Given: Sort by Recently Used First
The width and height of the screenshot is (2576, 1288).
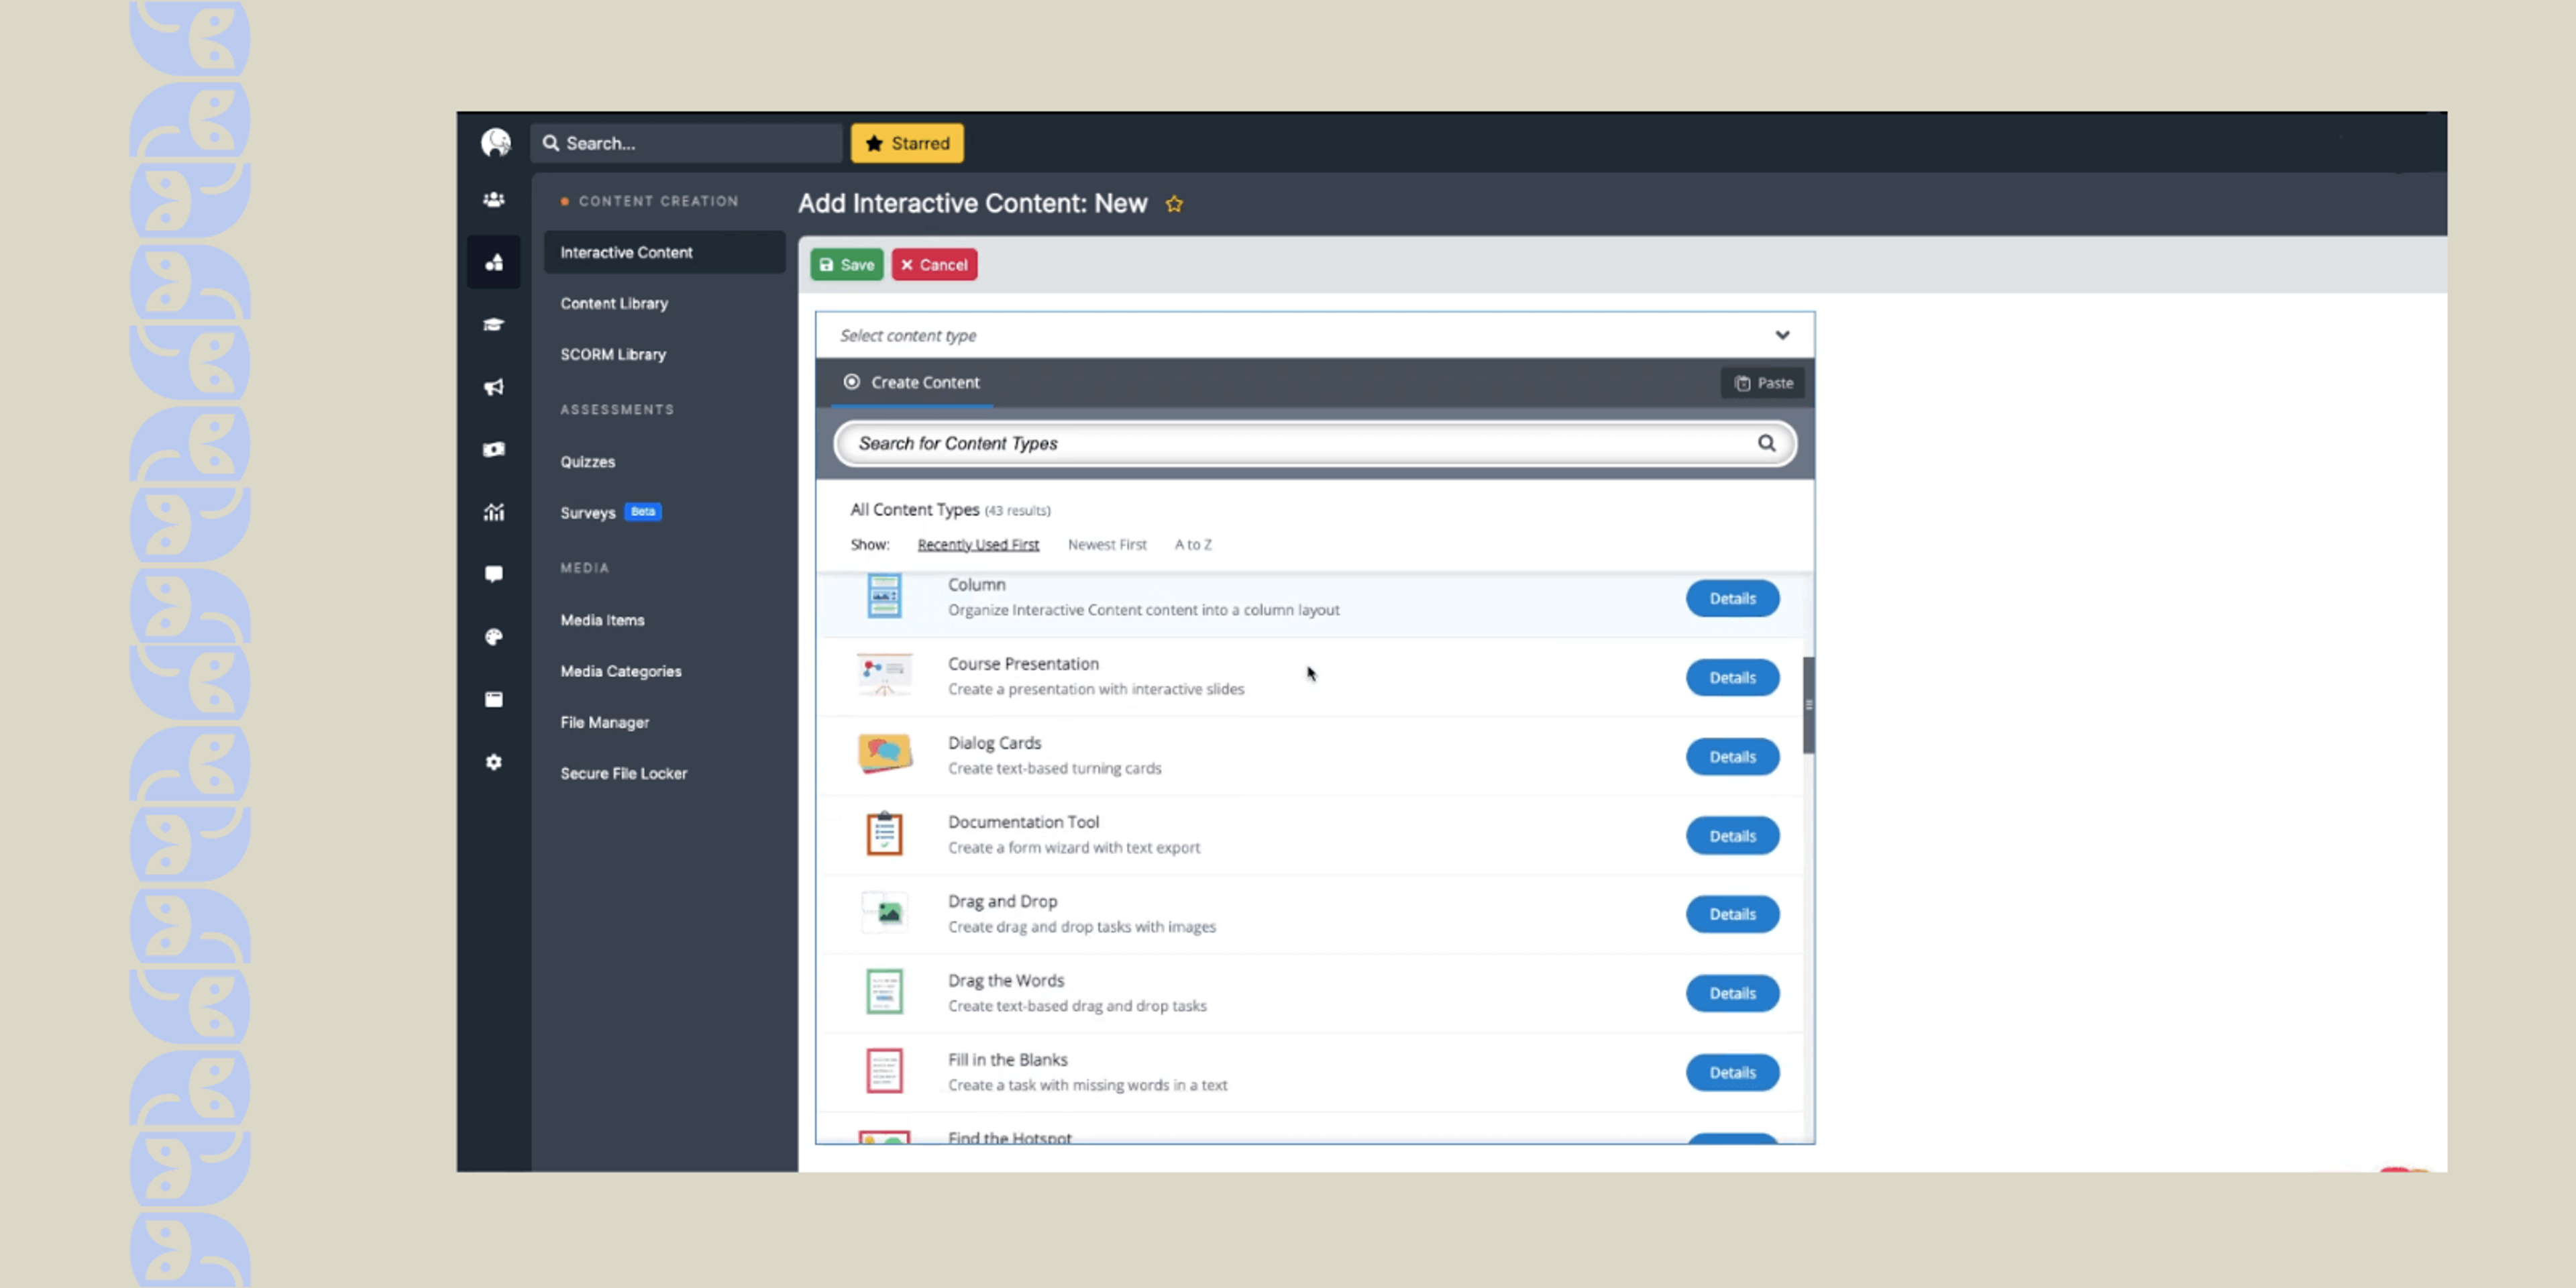Looking at the screenshot, I should tap(978, 544).
